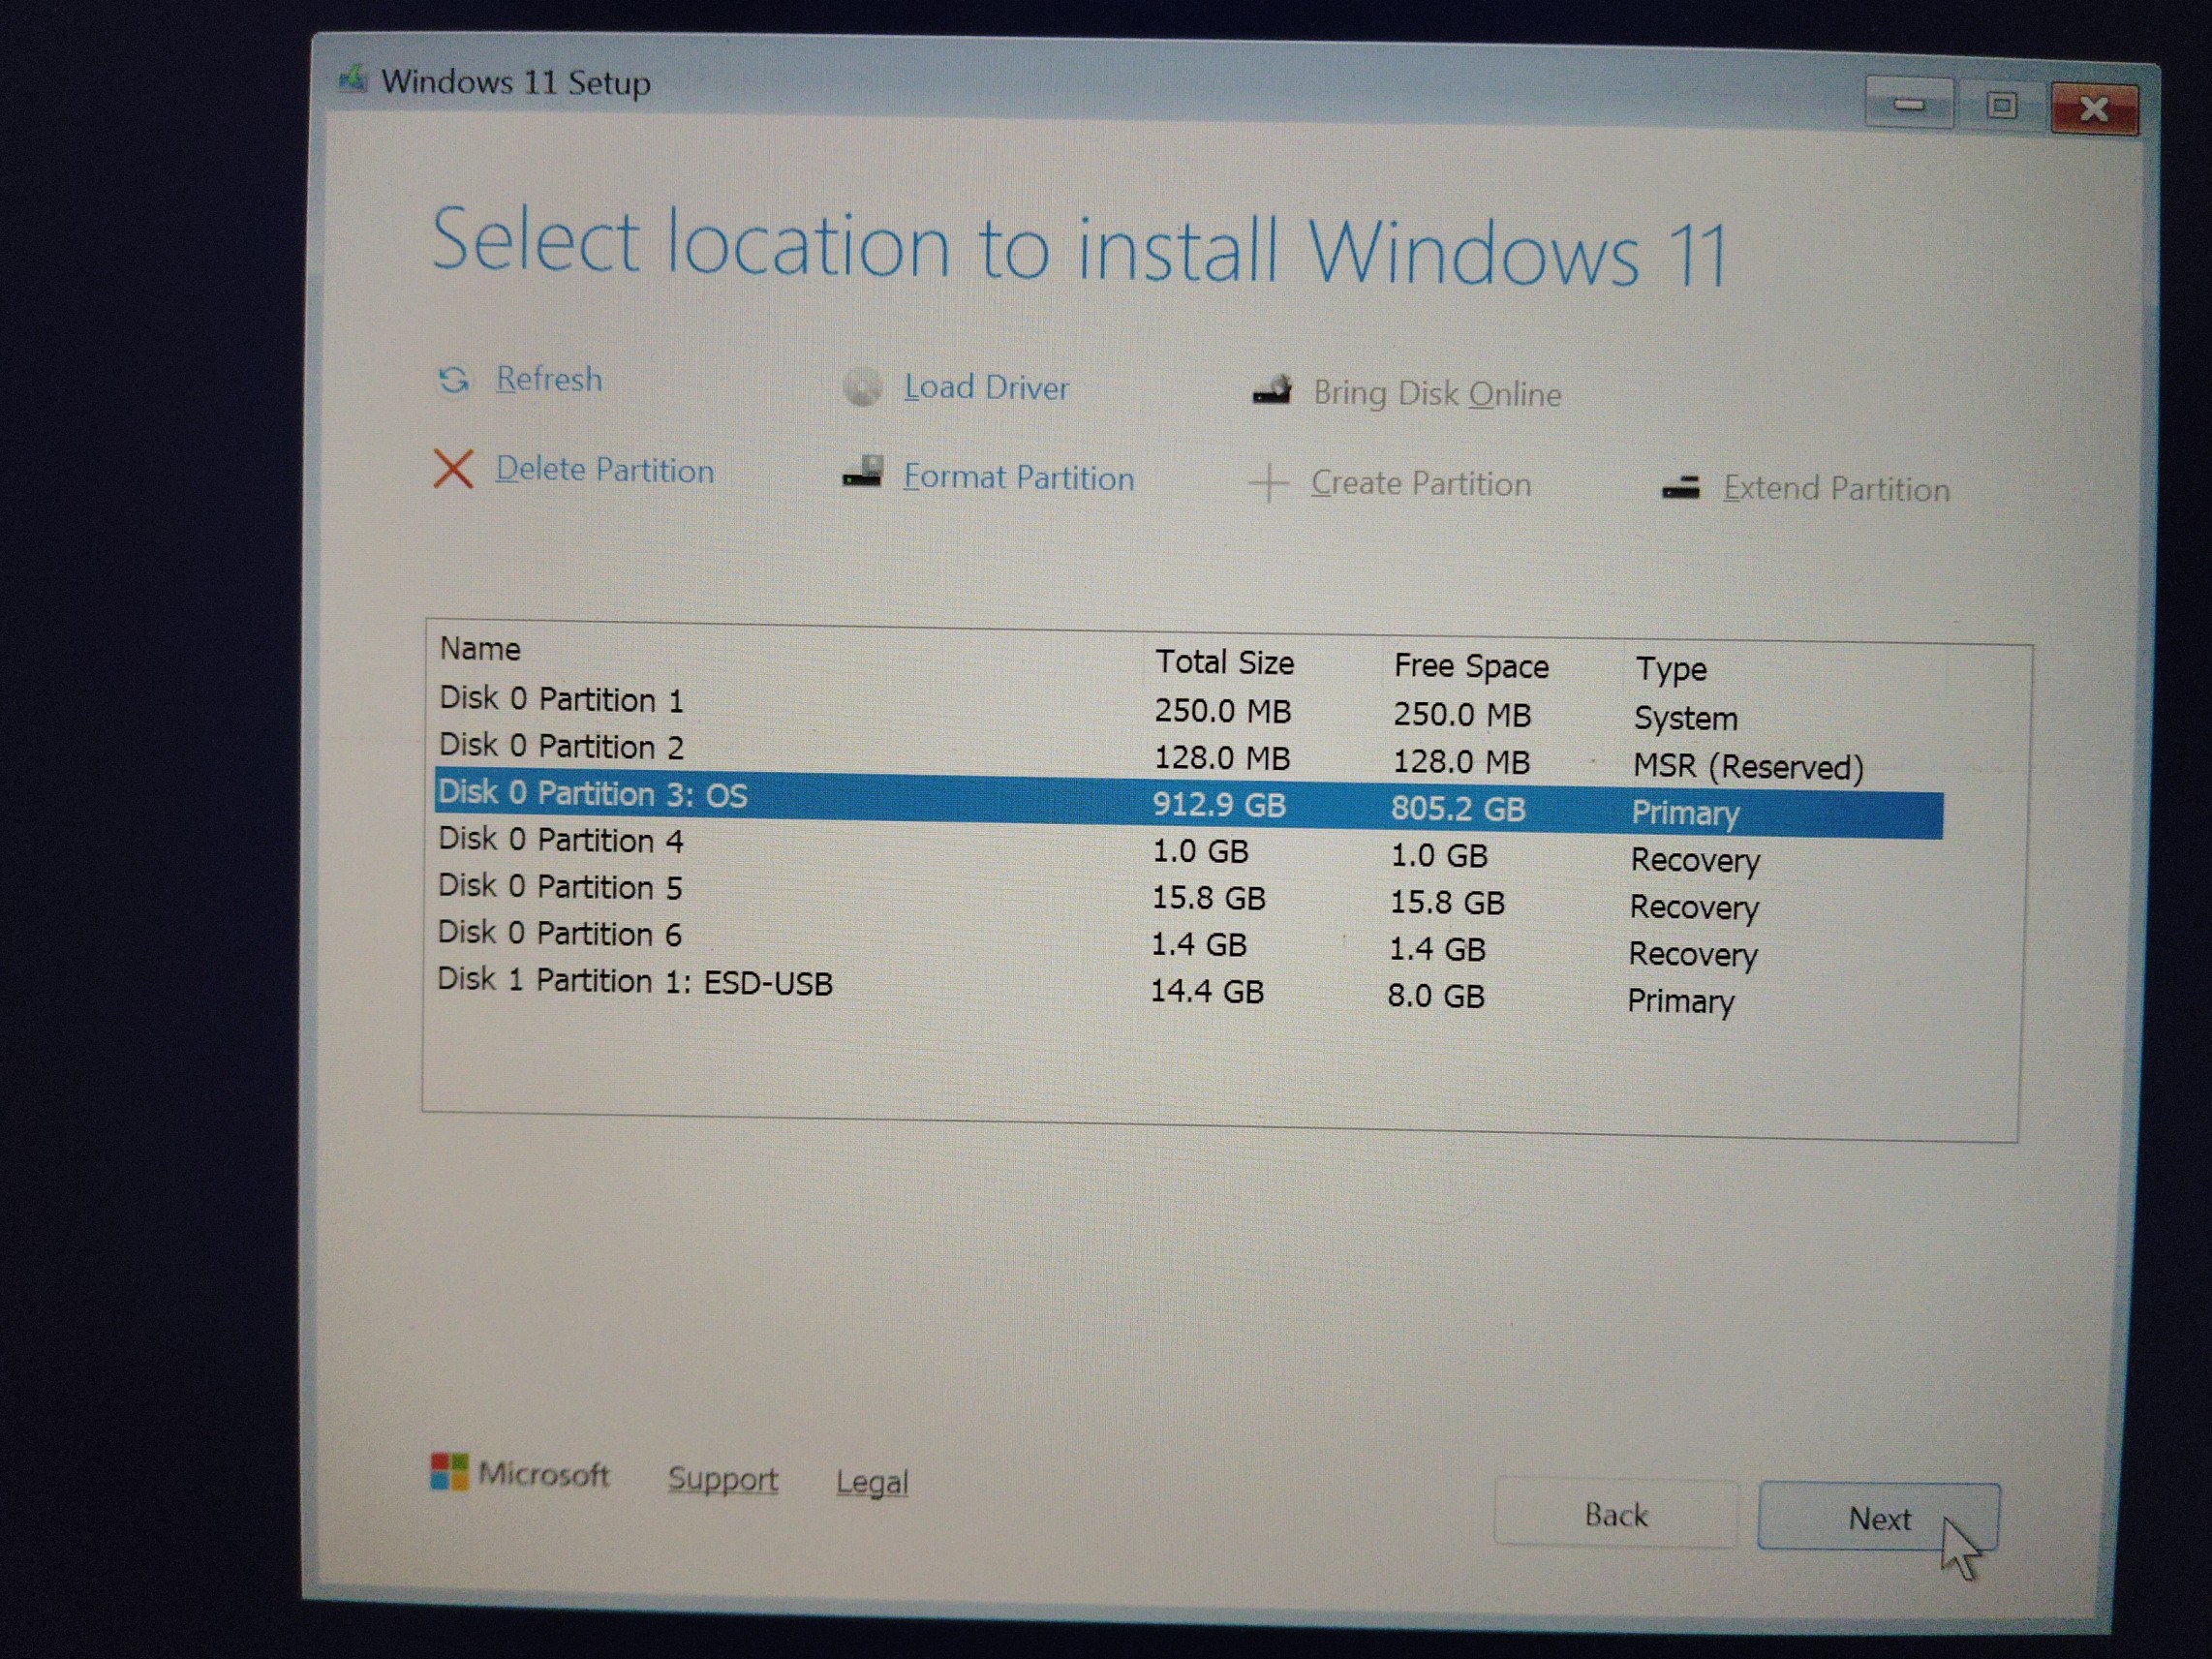The image size is (2212, 1659).
Task: Click the System type cell
Action: pos(1686,718)
